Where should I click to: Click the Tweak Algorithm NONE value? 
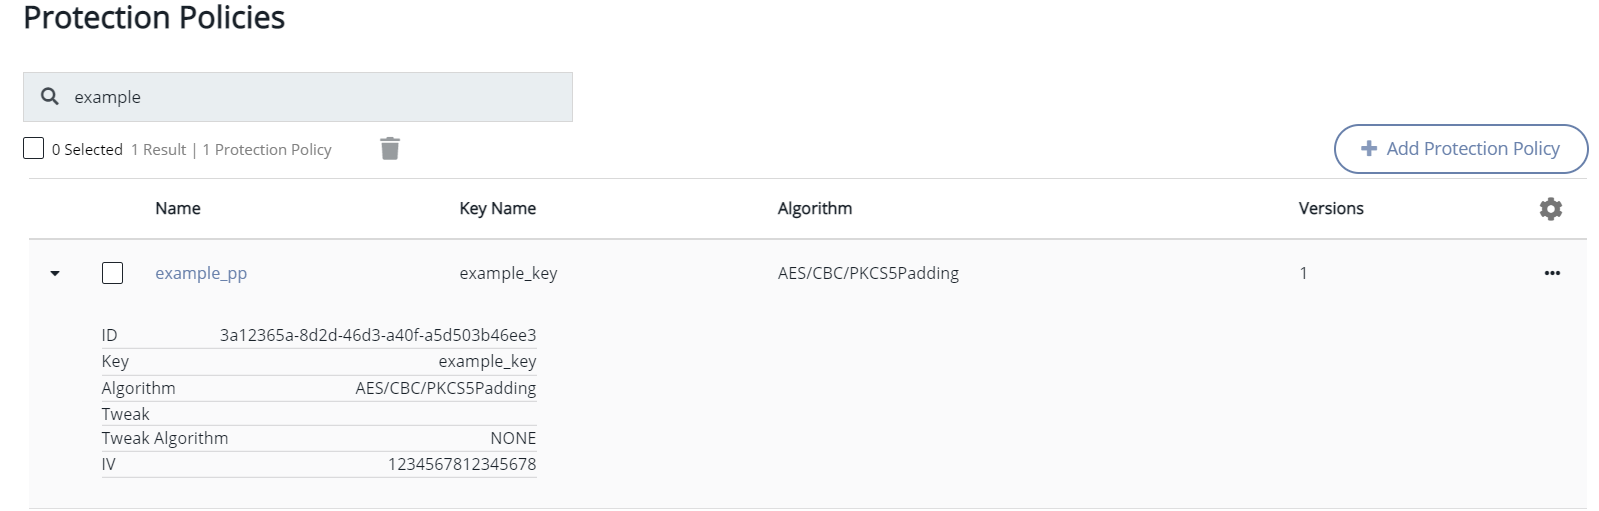[513, 438]
